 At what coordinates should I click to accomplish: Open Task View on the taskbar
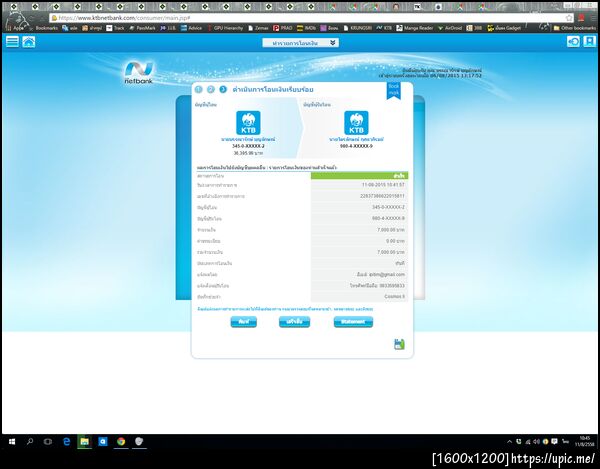click(48, 442)
